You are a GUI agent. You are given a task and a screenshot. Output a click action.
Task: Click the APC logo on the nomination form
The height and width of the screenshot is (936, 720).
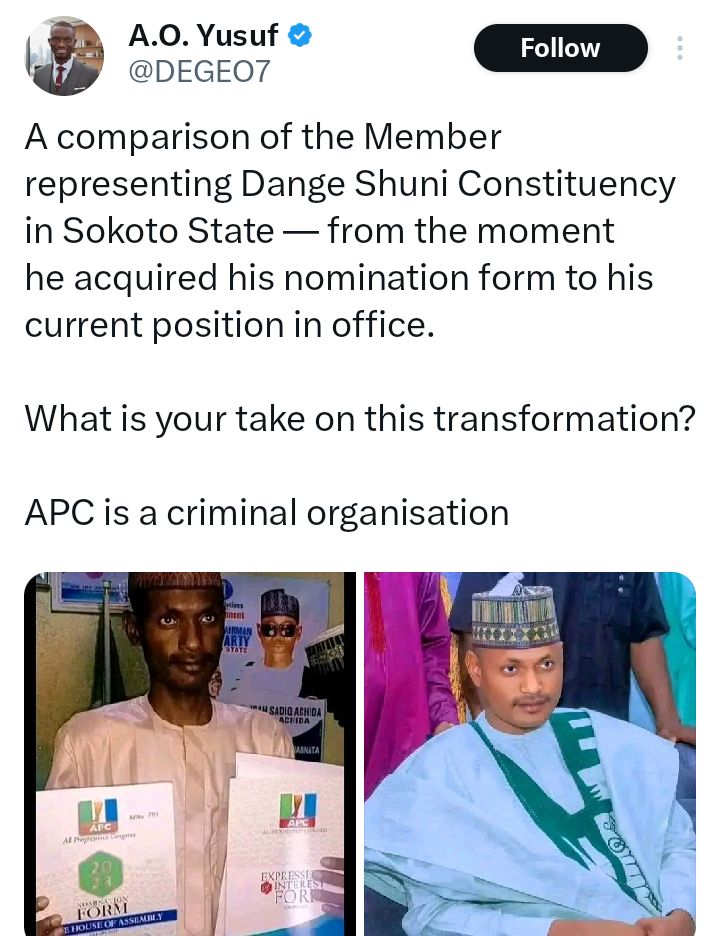tap(98, 815)
